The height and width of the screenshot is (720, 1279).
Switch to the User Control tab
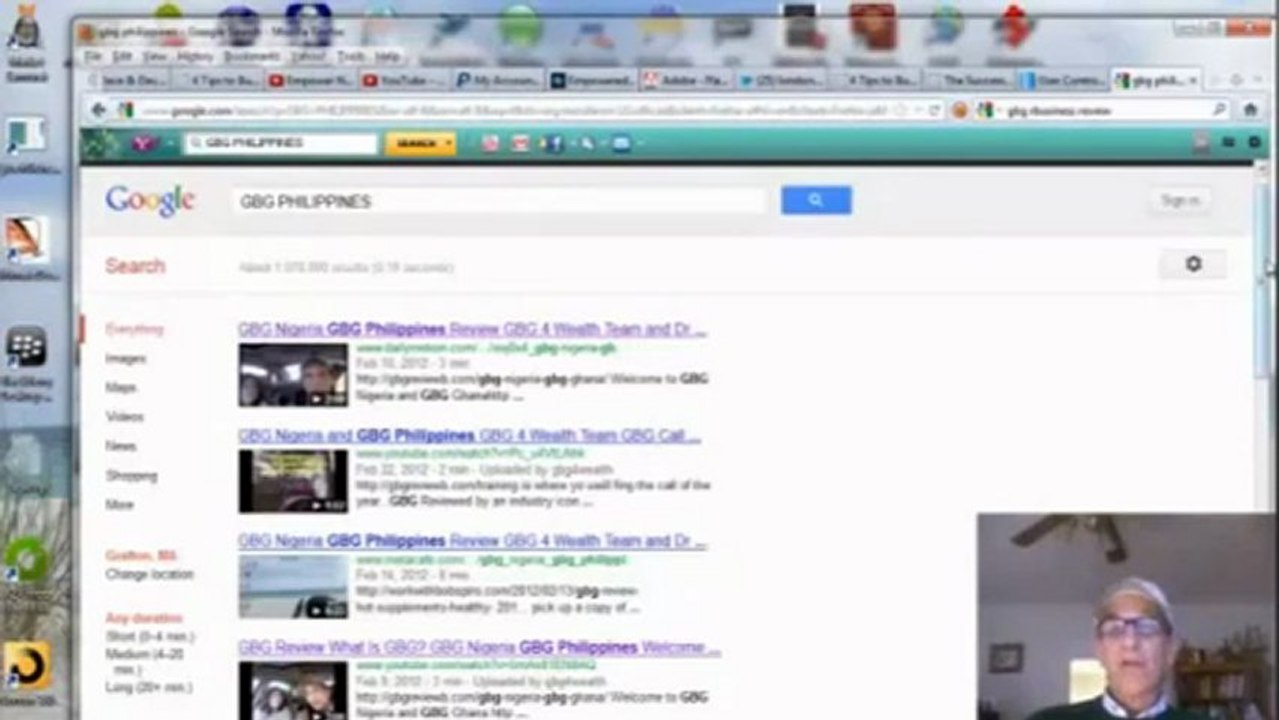click(x=1063, y=80)
